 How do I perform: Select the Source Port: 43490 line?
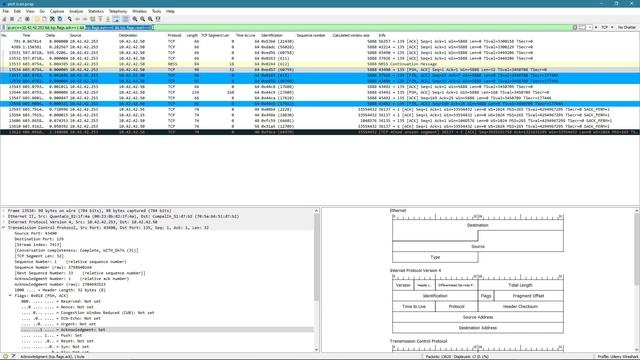(x=36, y=233)
